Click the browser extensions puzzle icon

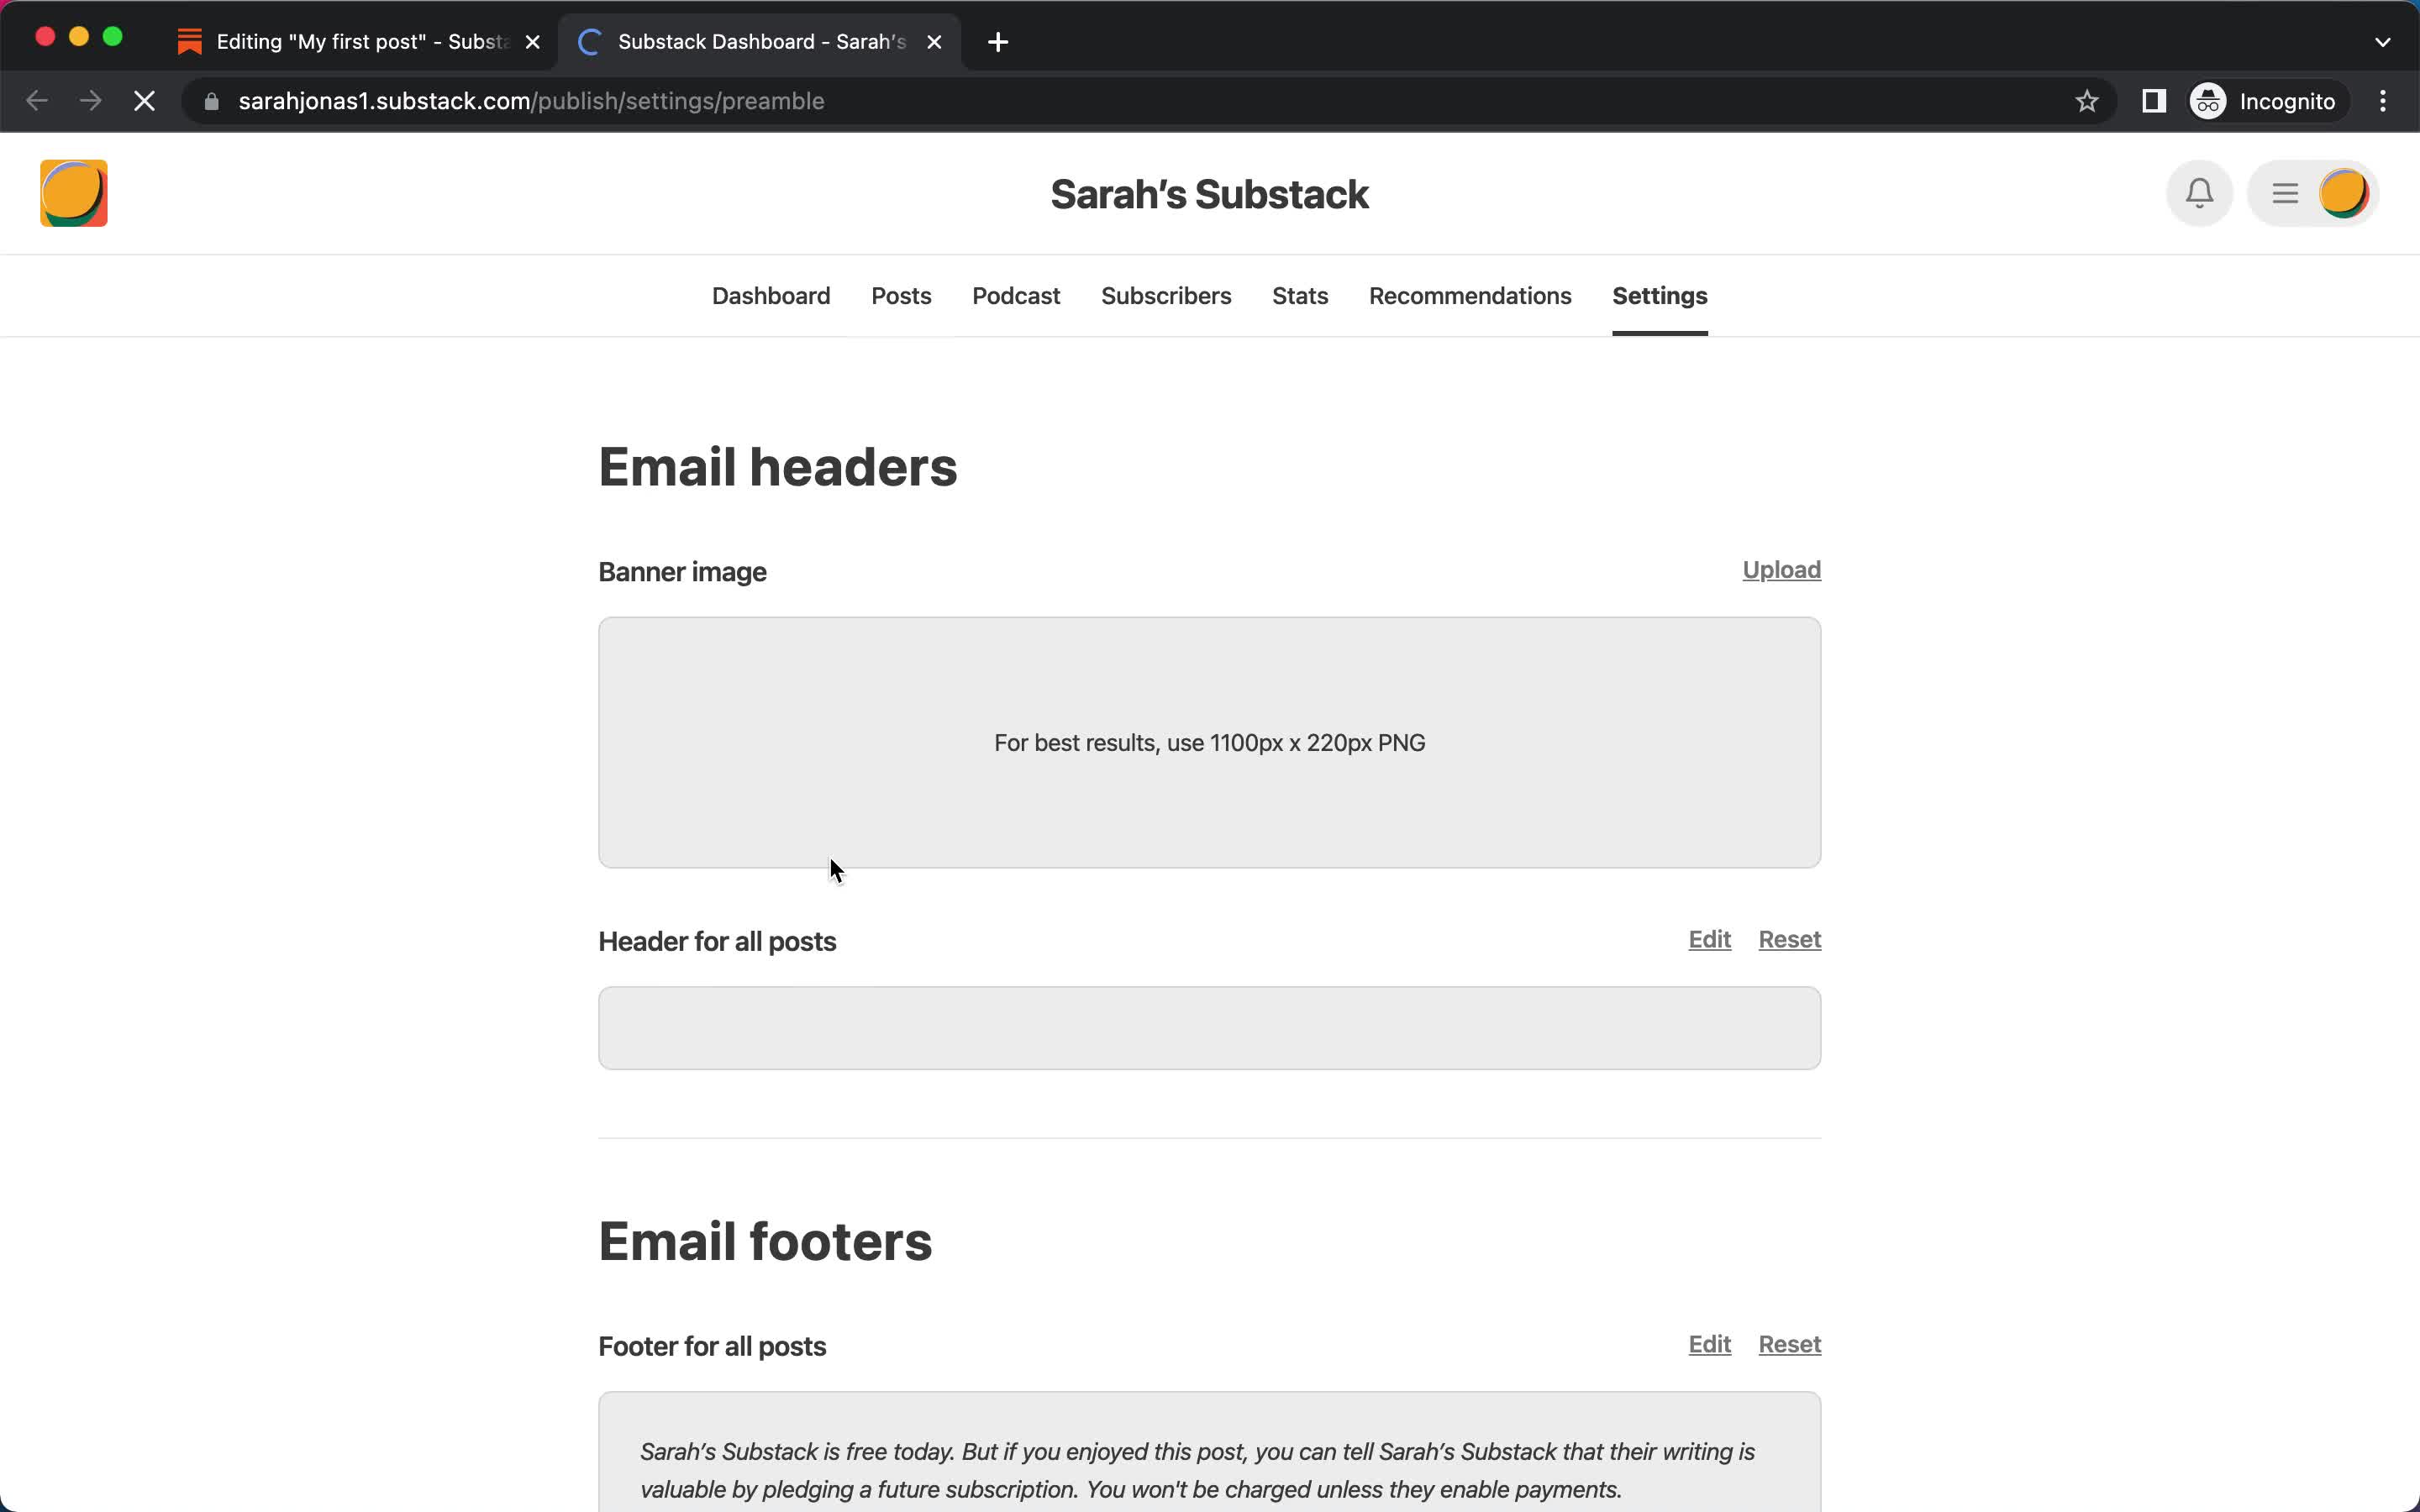tap(2152, 101)
